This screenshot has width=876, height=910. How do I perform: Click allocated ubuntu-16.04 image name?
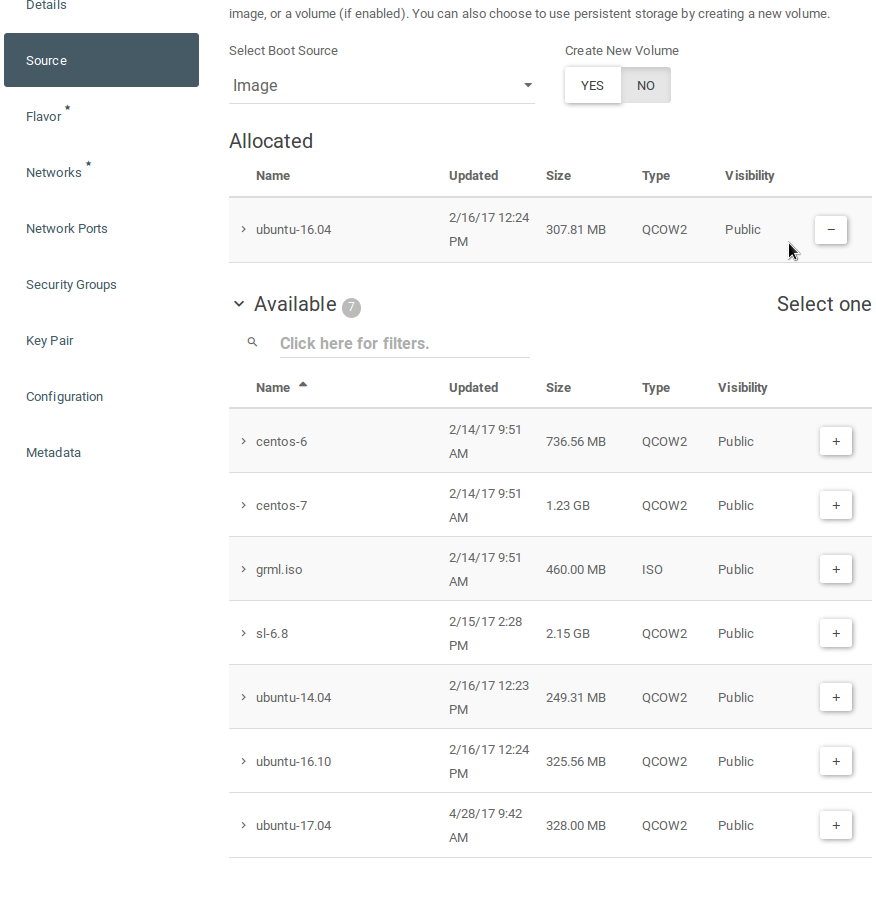(x=294, y=230)
